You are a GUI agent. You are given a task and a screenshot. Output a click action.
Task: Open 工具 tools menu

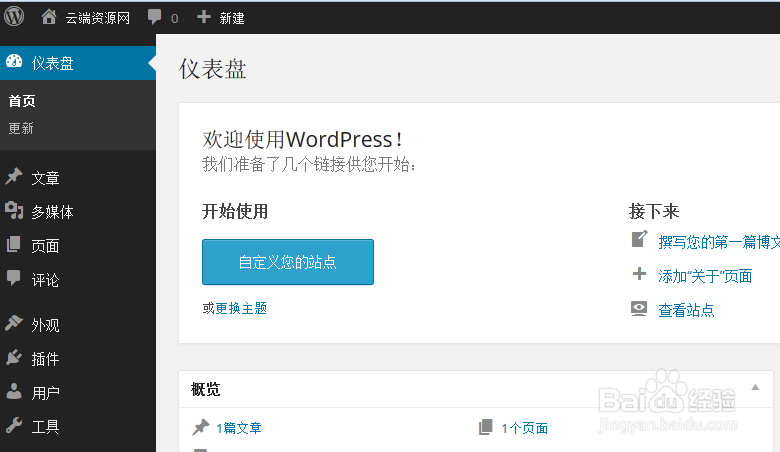[45, 427]
